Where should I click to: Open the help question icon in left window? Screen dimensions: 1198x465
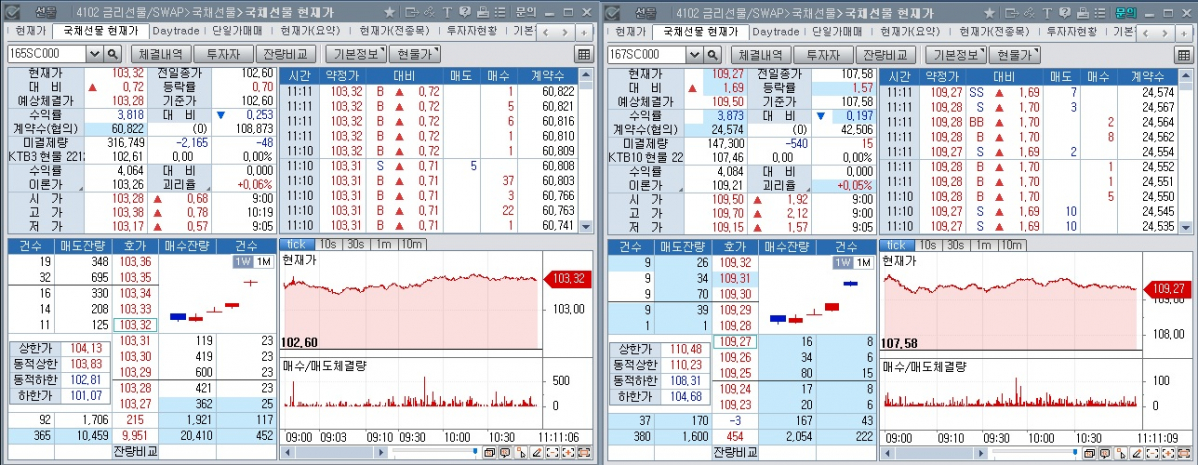pos(465,12)
